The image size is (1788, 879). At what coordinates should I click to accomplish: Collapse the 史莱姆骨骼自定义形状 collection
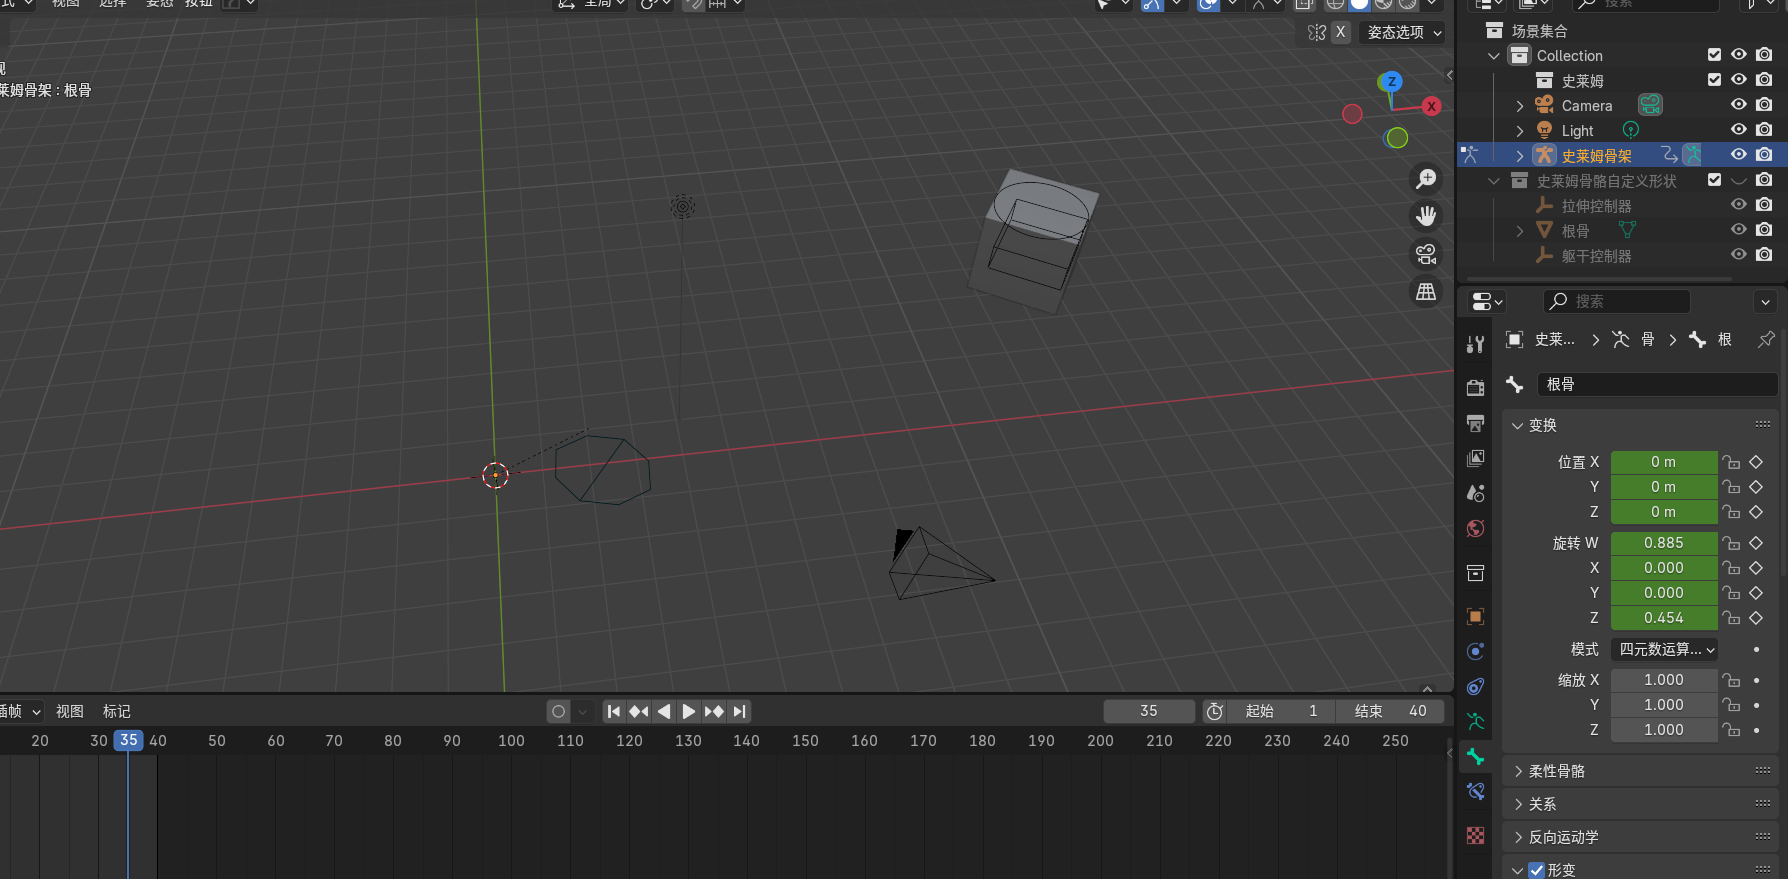click(x=1494, y=181)
